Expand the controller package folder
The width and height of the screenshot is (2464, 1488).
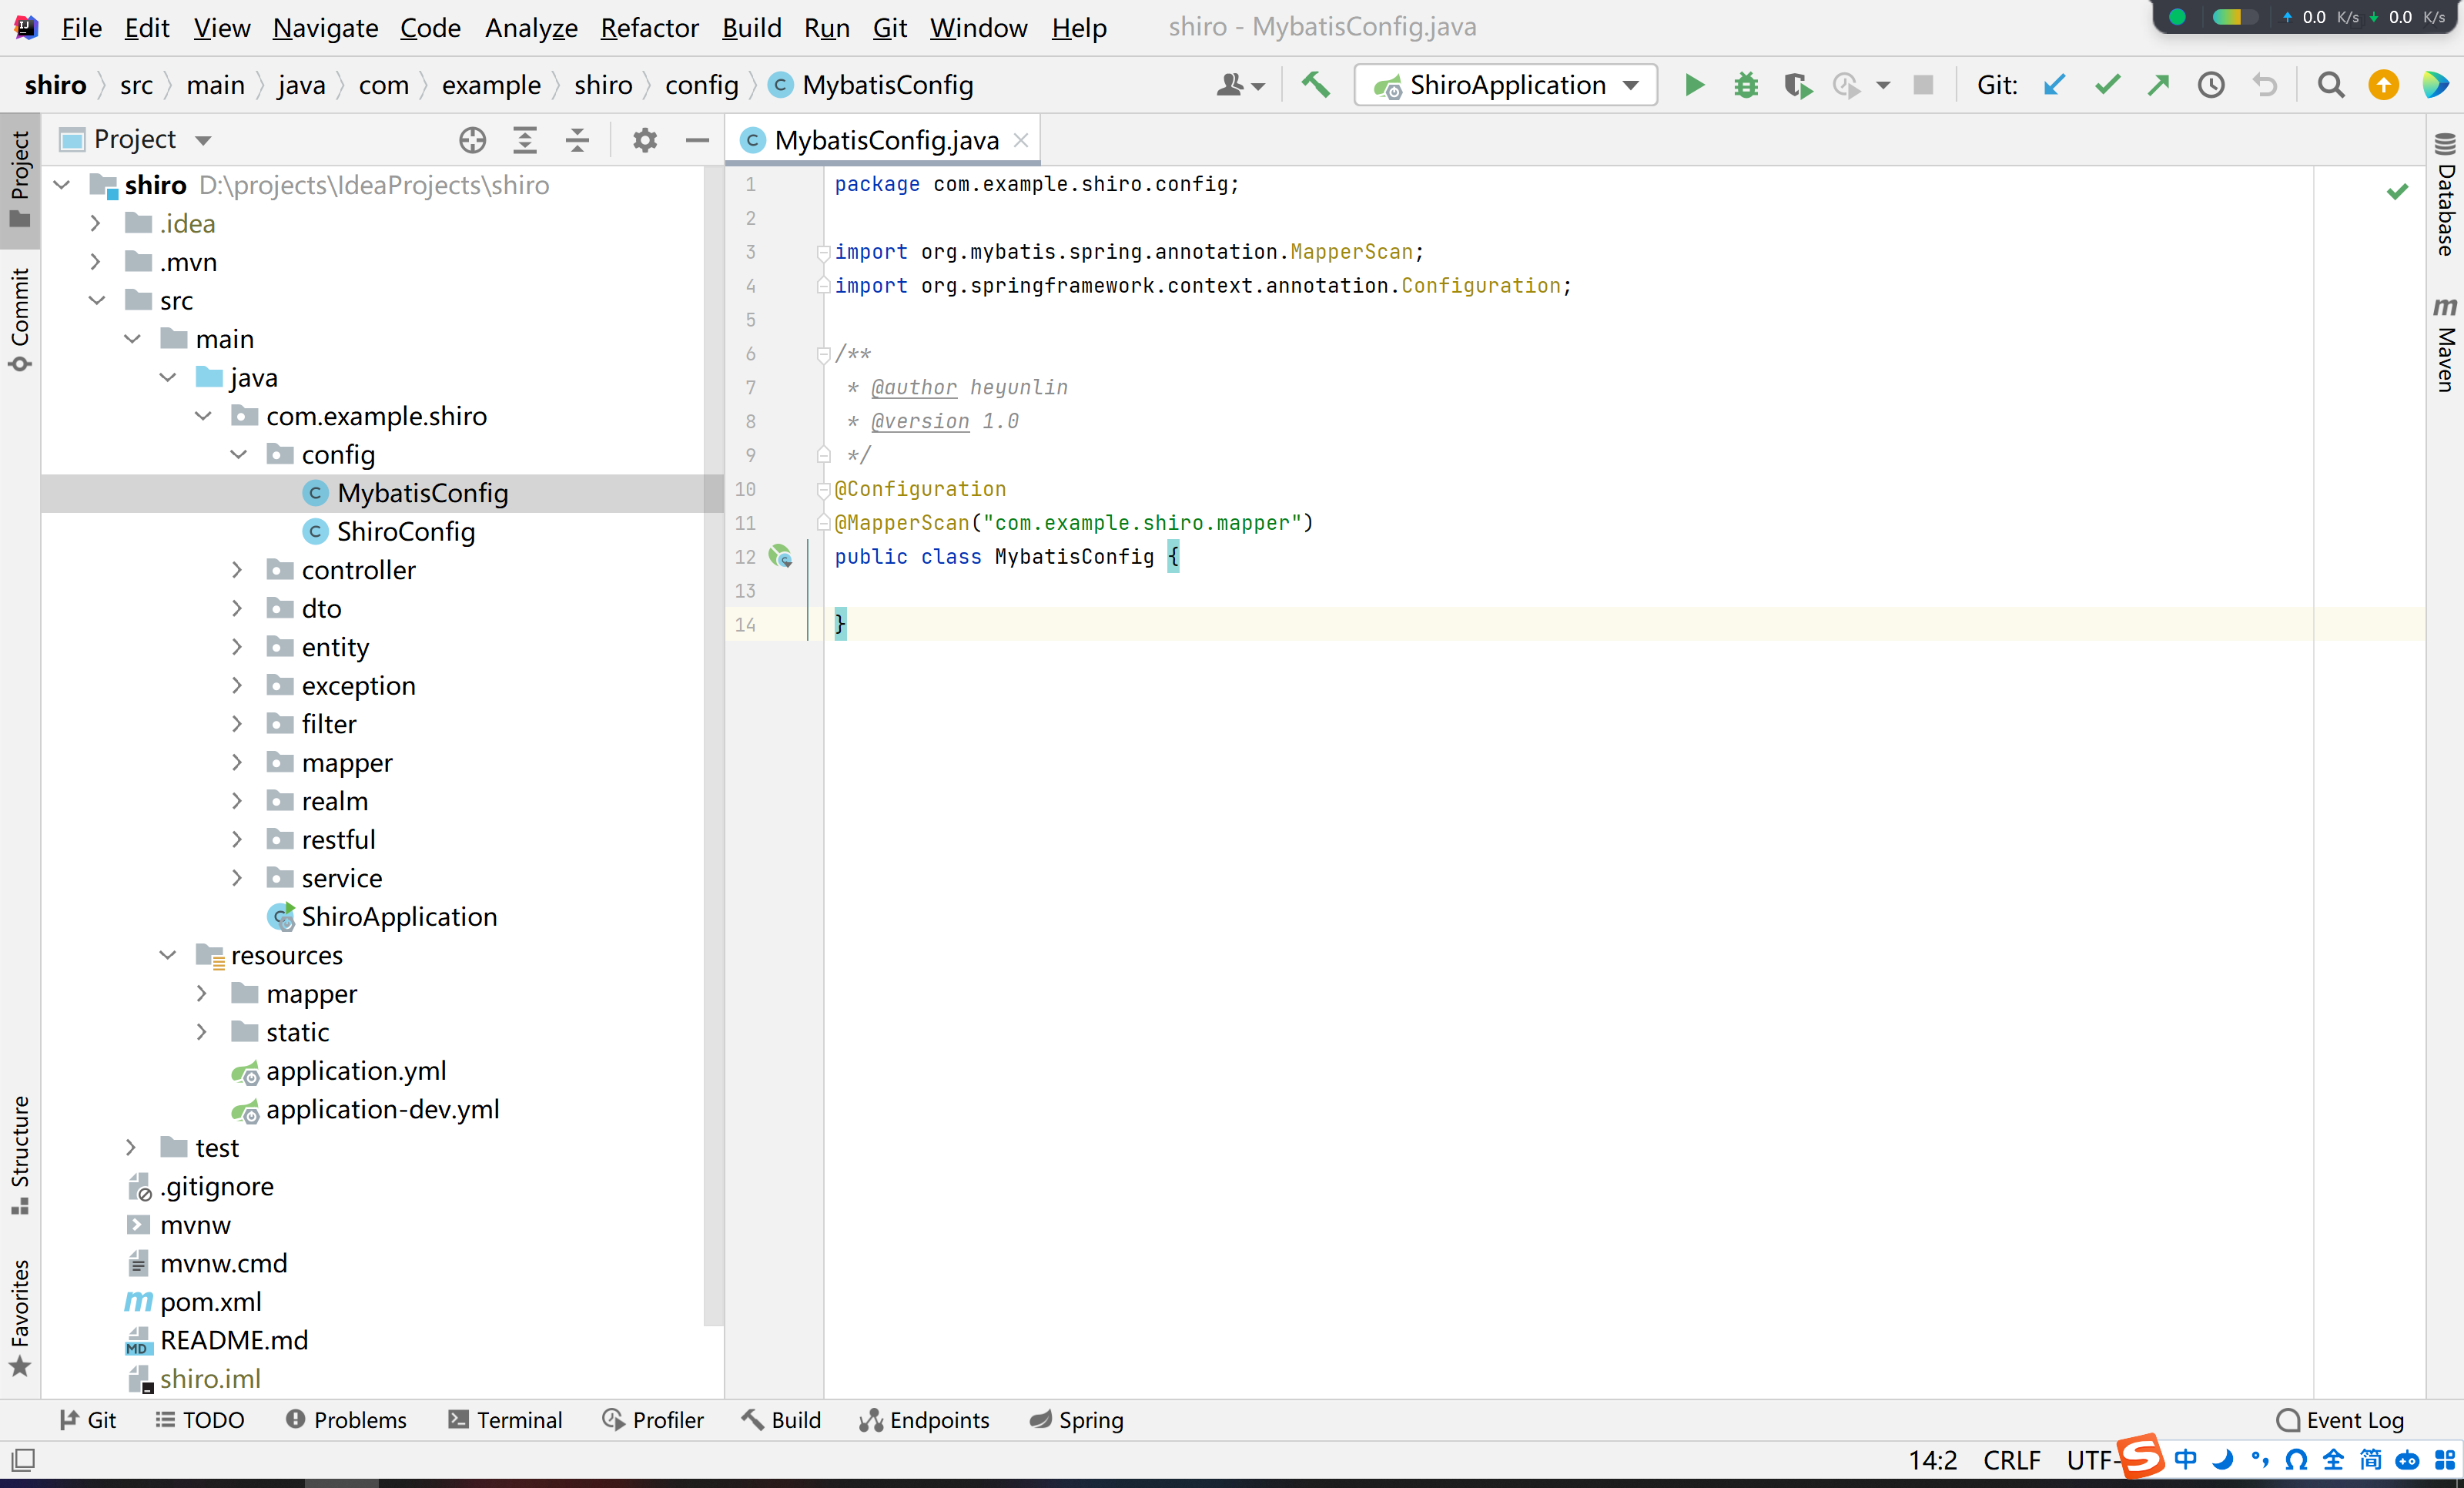(237, 570)
